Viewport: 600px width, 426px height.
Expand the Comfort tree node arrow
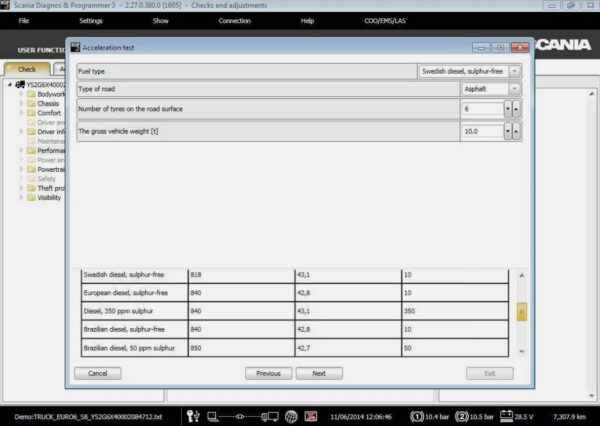(21, 113)
